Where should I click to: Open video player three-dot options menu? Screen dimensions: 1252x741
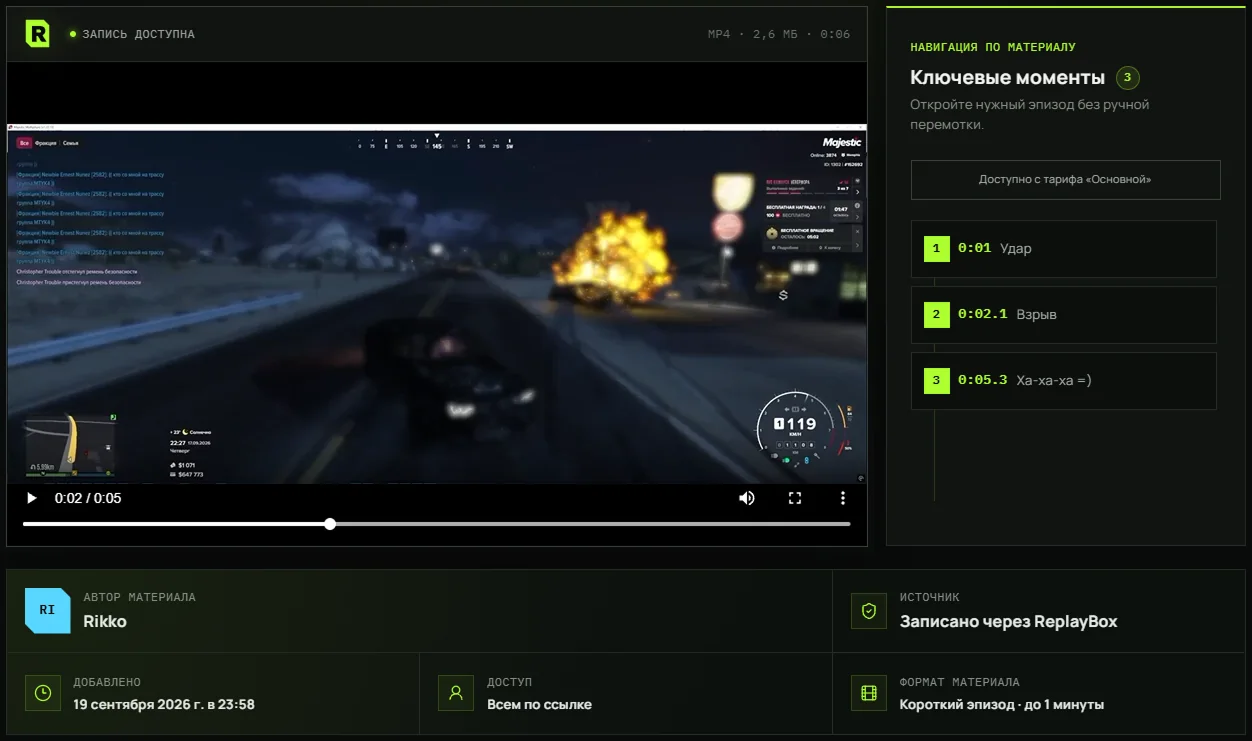[843, 498]
